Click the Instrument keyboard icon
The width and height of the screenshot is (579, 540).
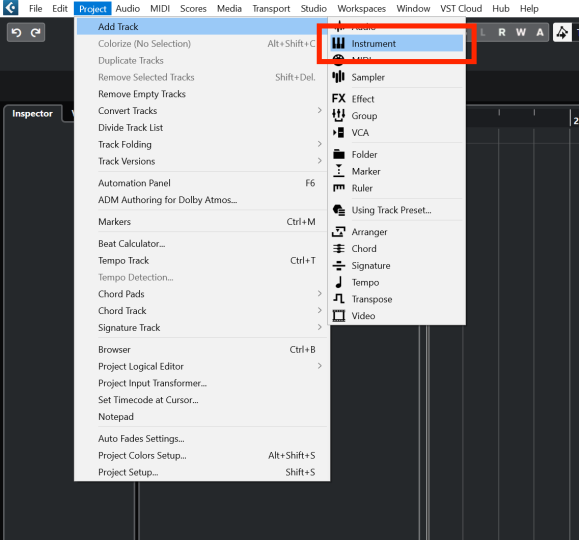[338, 44]
